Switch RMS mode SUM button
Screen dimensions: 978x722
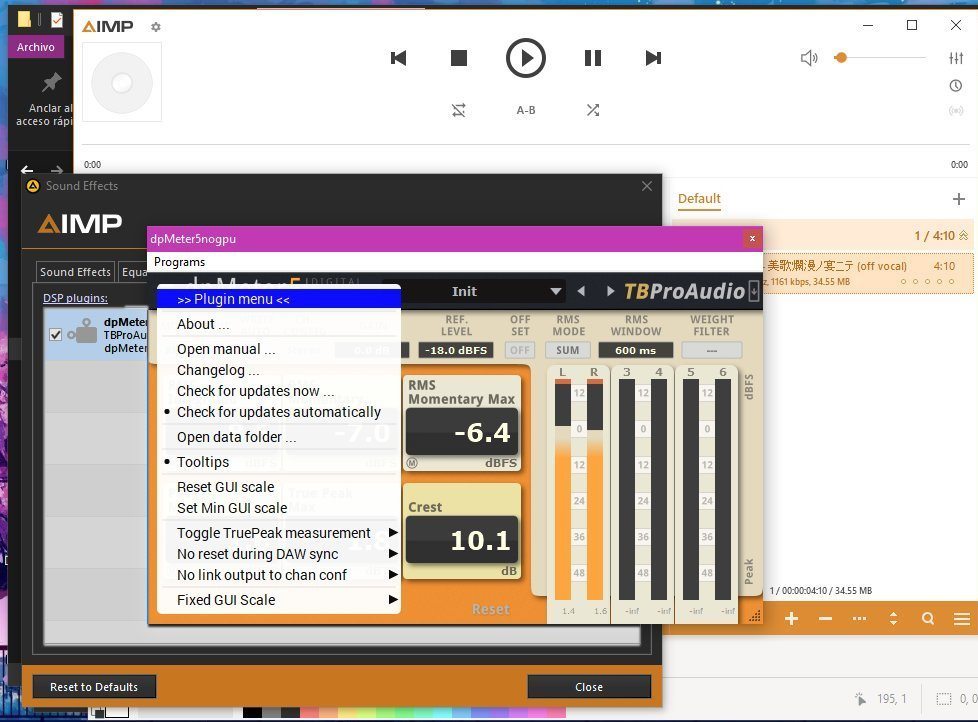(568, 350)
